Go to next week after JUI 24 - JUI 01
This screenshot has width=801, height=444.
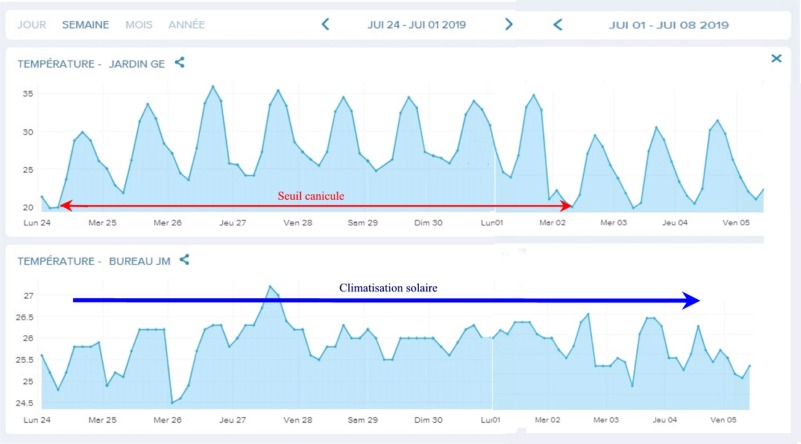(508, 24)
